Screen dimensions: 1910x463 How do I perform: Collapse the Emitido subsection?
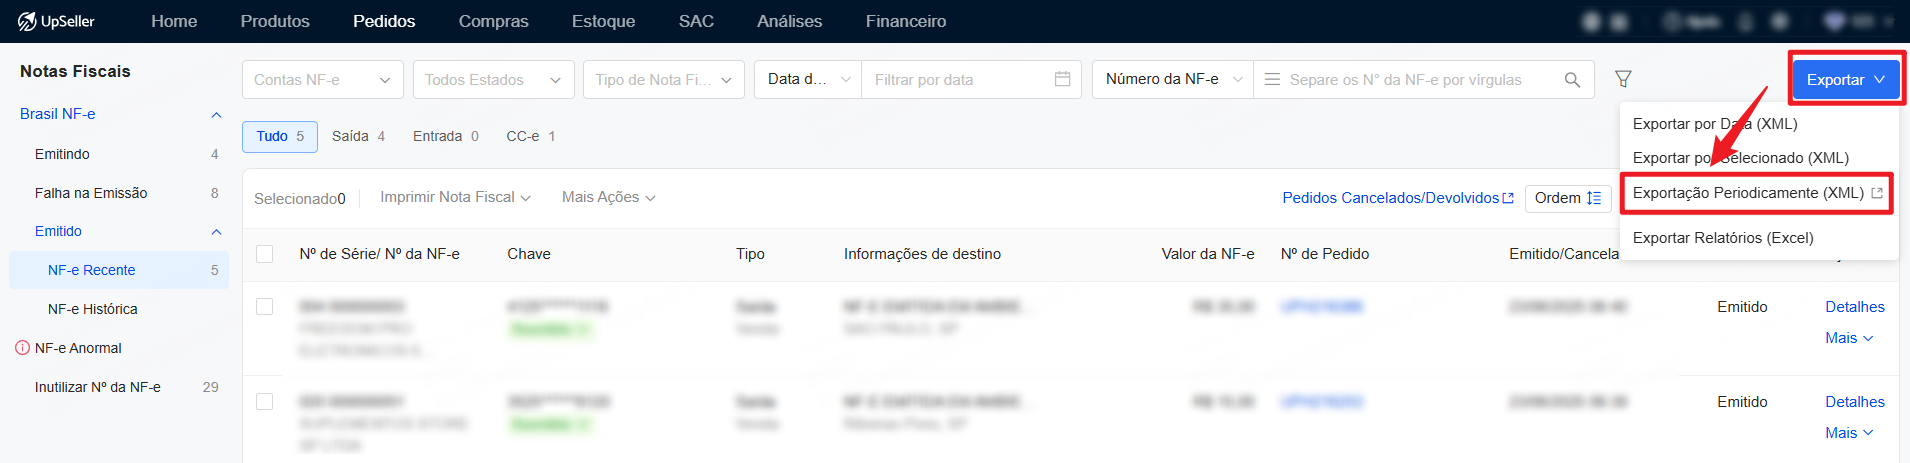point(216,232)
